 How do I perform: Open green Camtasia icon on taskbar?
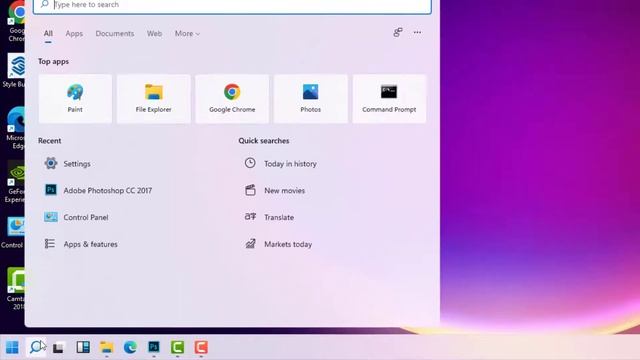click(178, 347)
